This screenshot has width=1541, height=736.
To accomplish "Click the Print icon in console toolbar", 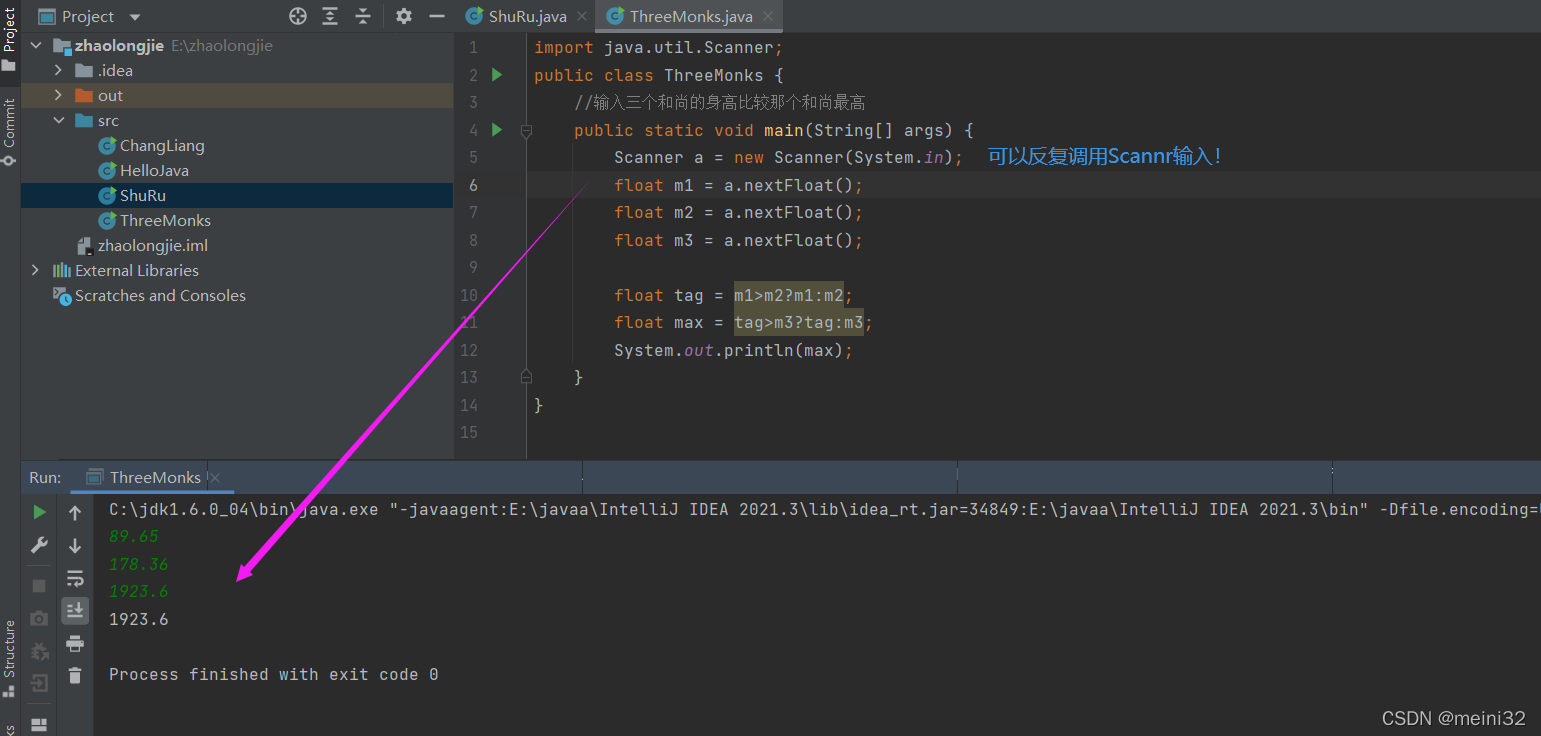I will (x=75, y=643).
